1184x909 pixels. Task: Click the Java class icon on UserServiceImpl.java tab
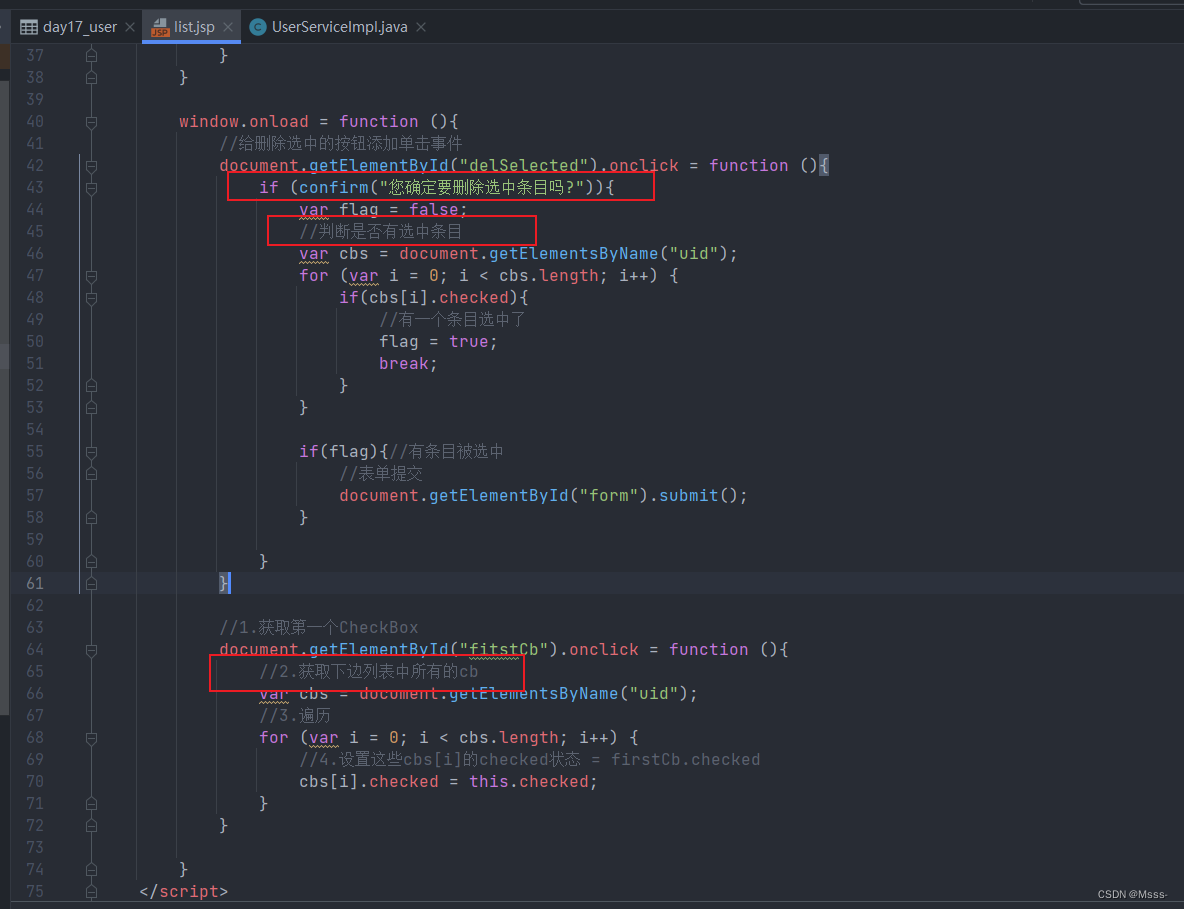click(258, 27)
